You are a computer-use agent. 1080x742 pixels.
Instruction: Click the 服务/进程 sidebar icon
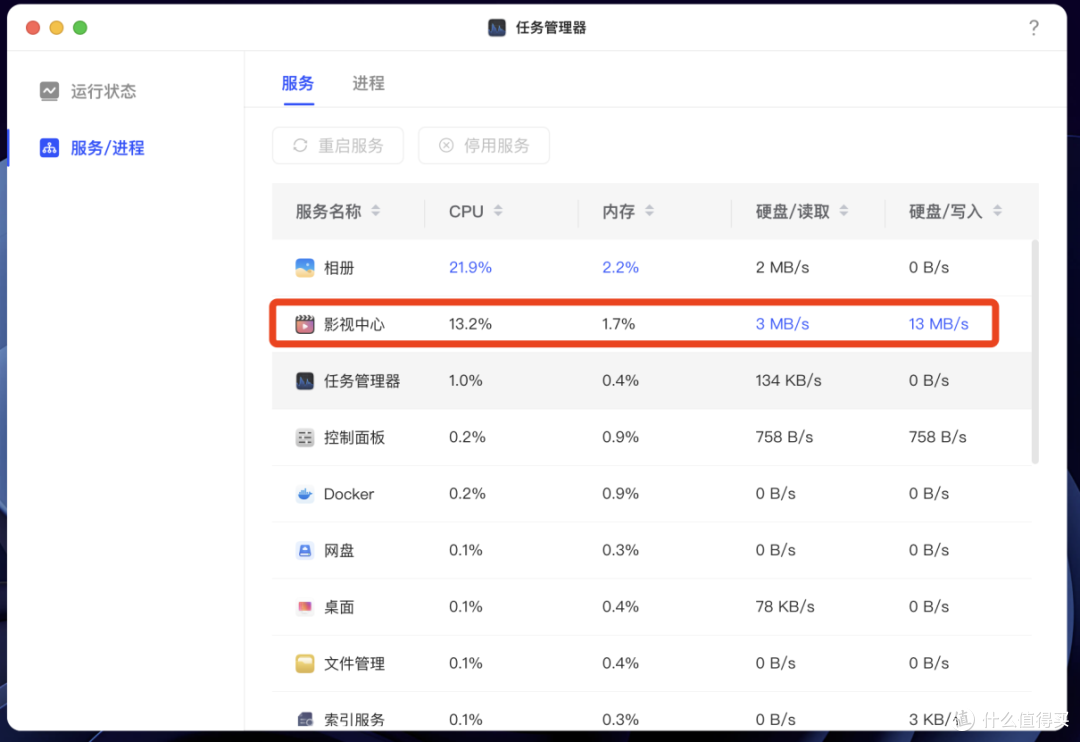pyautogui.click(x=49, y=147)
